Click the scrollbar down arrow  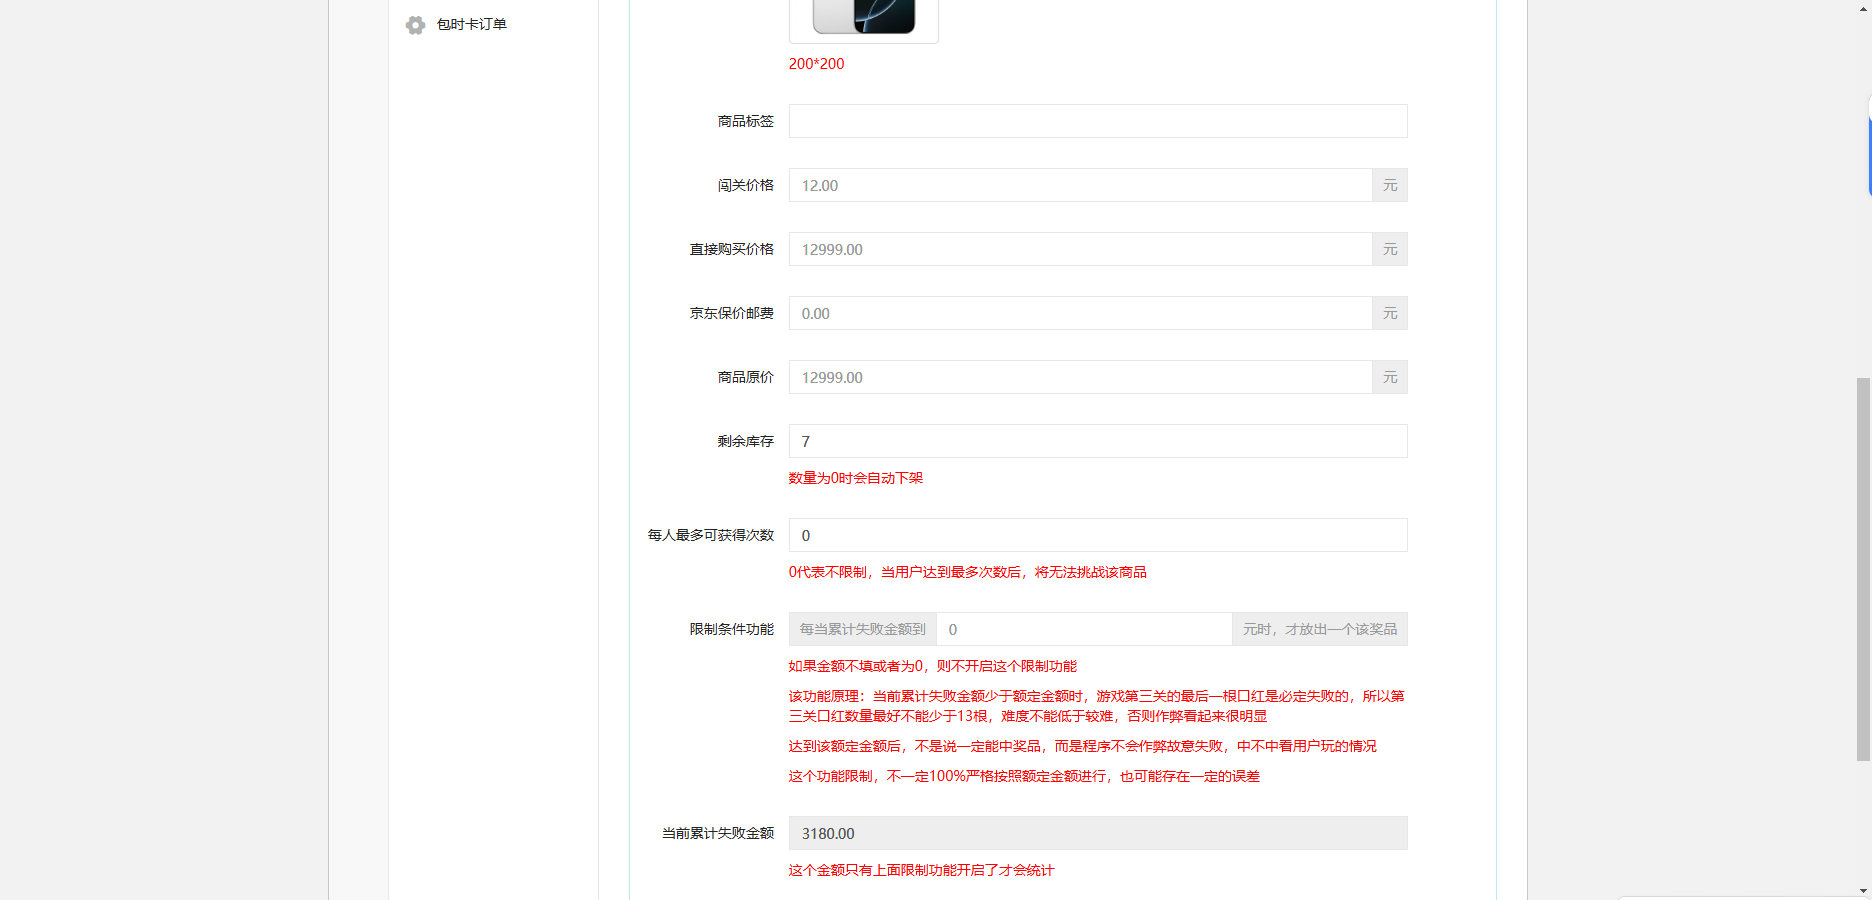(1863, 891)
